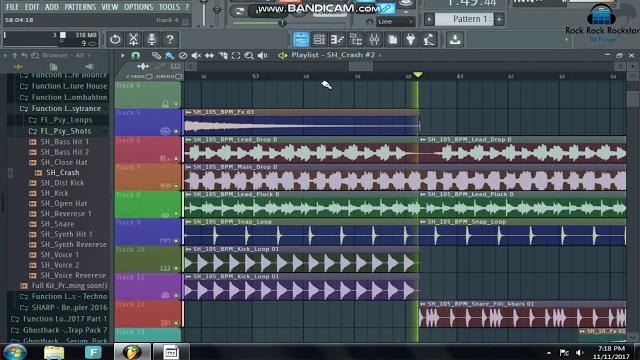Show audio clips using the waveform icon

coord(143,66)
